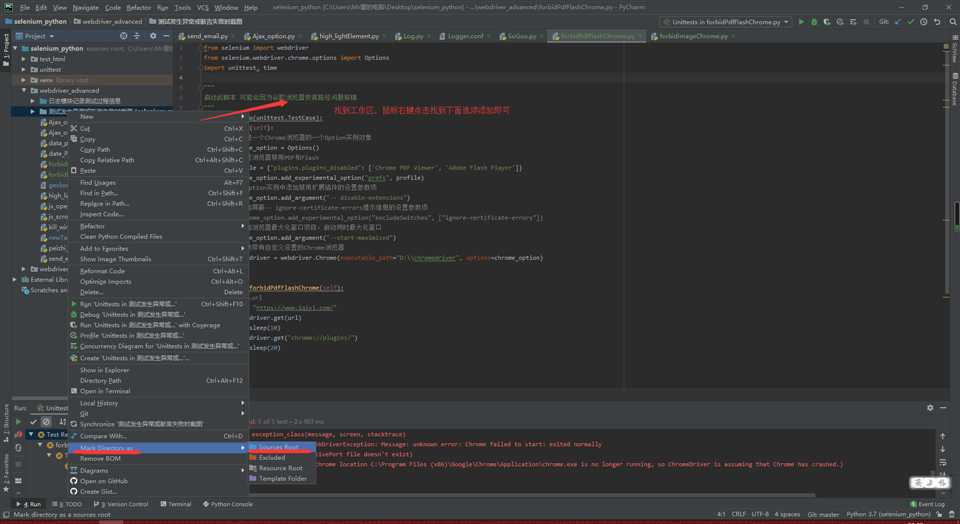Rerun tests with green Run panel arrow

pos(18,422)
